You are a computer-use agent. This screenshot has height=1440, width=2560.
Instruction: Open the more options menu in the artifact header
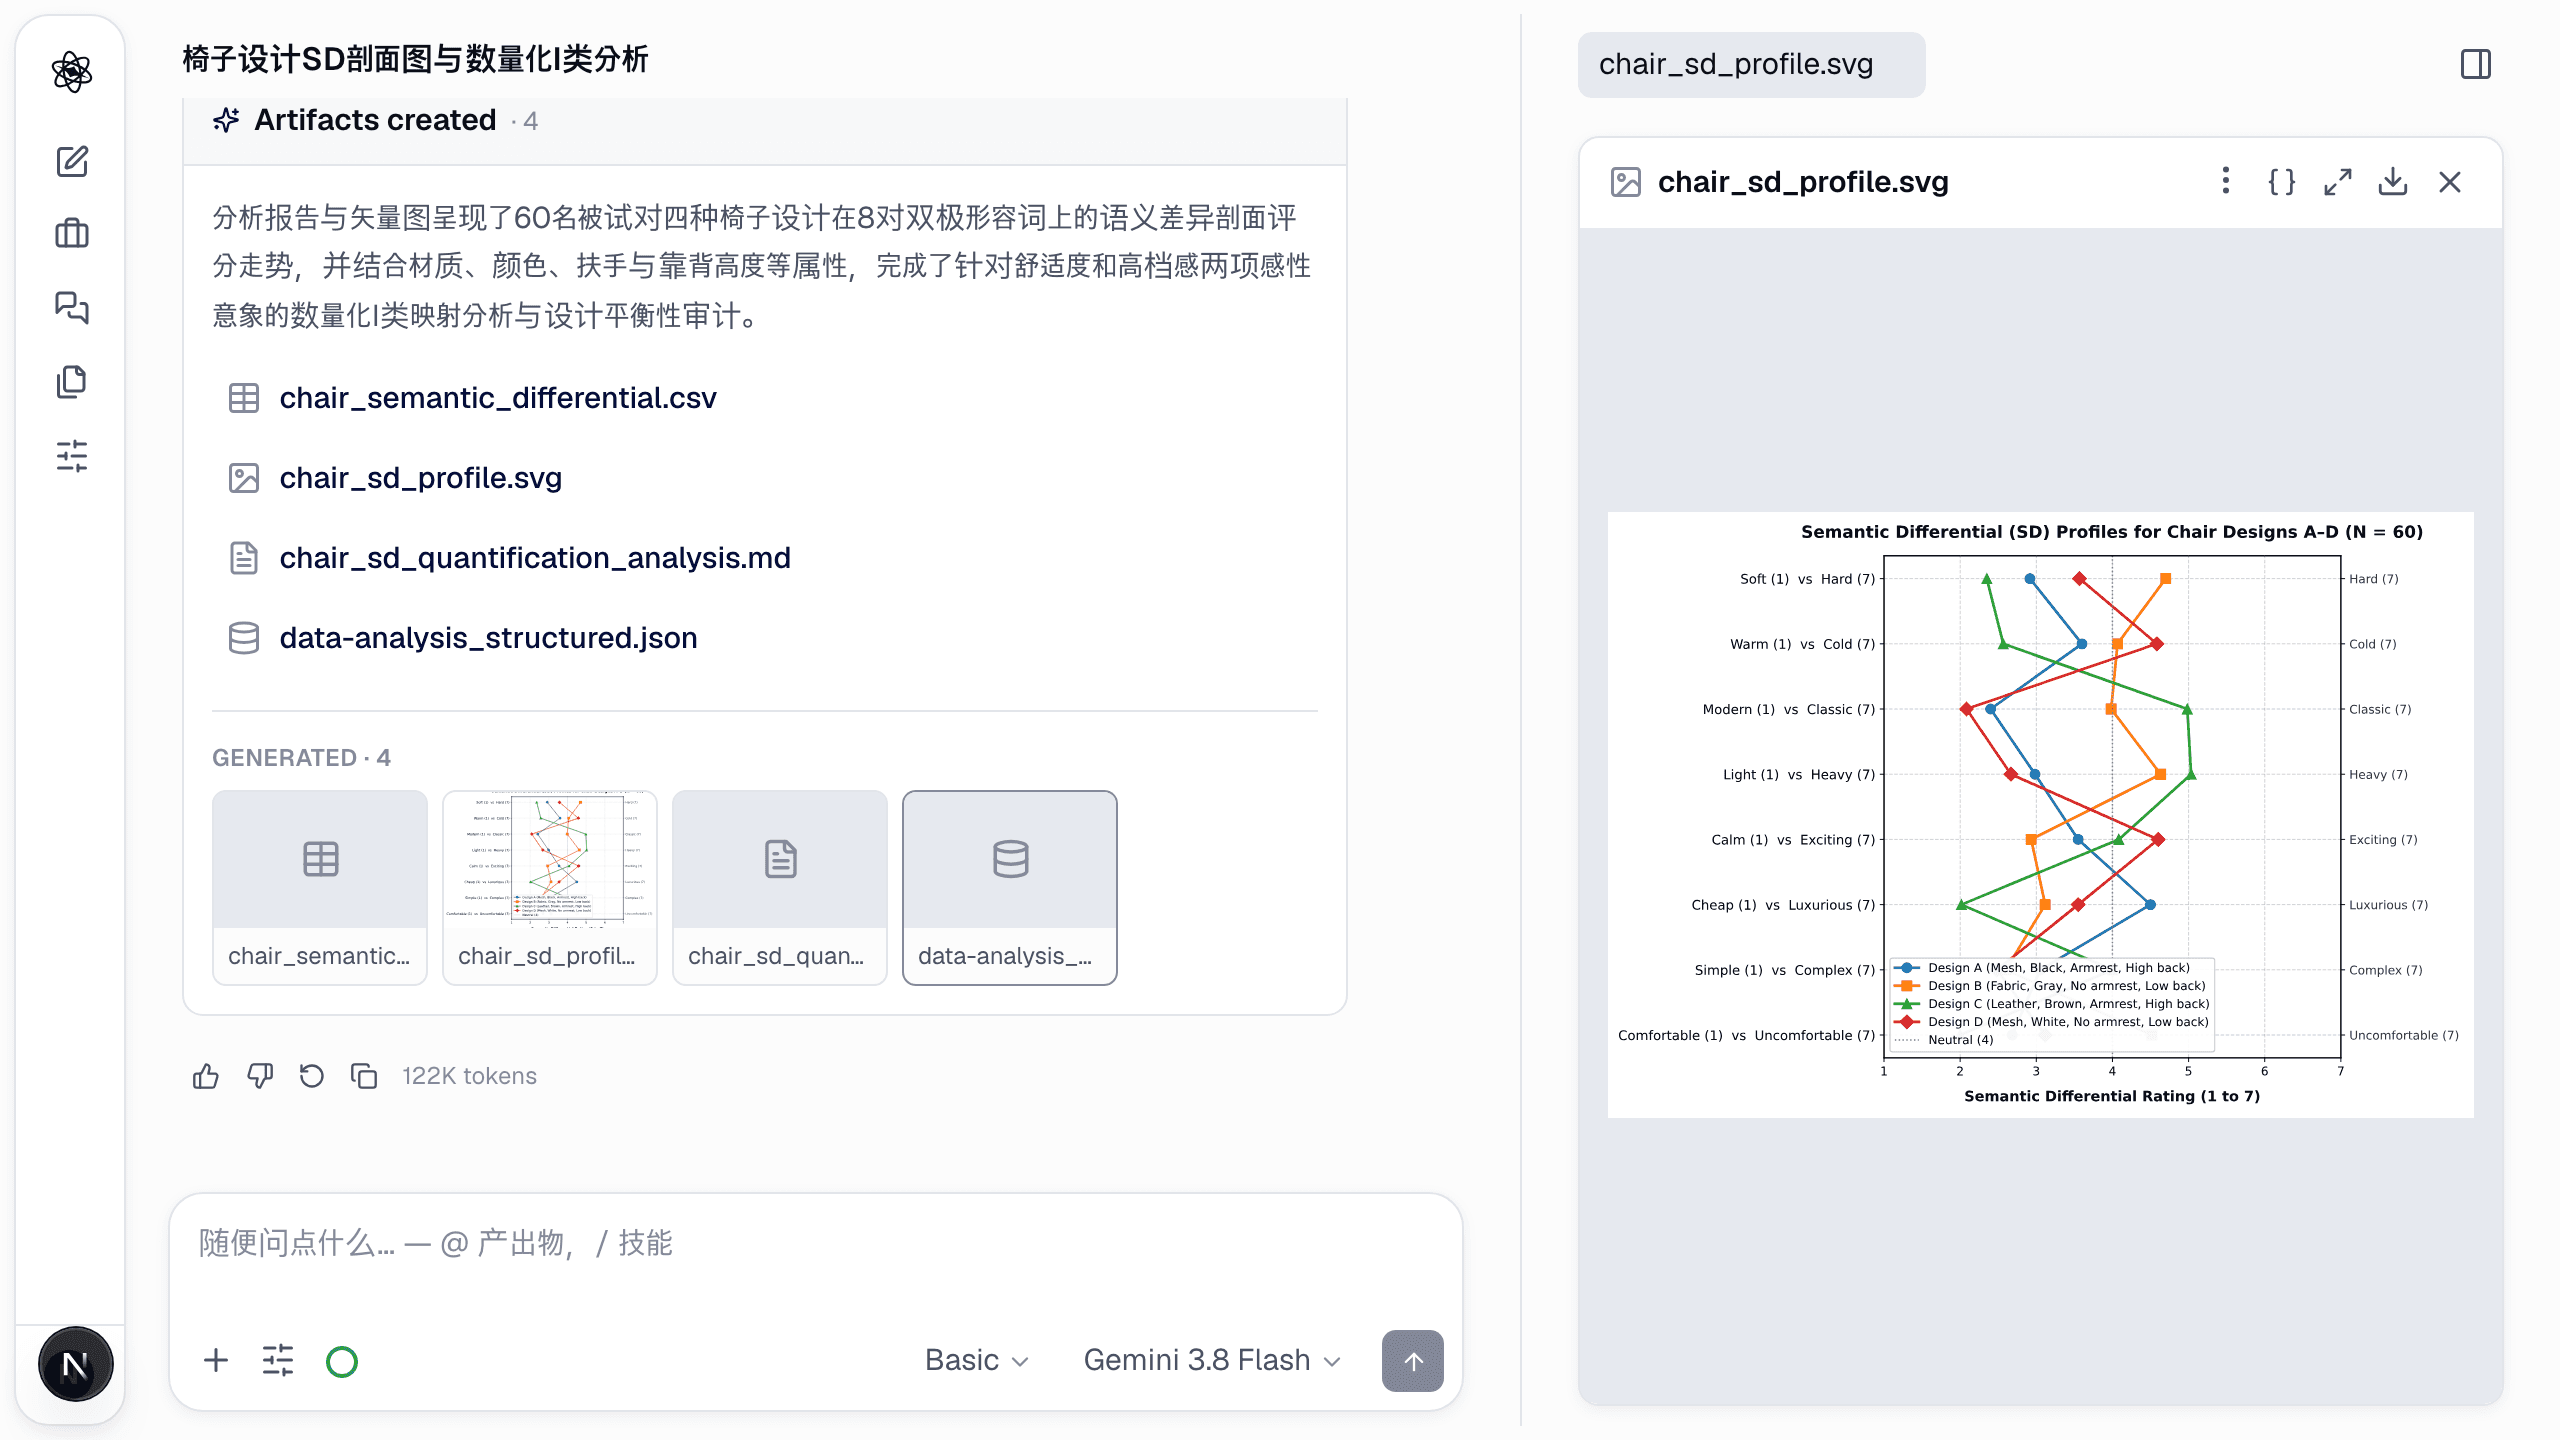pyautogui.click(x=2225, y=181)
